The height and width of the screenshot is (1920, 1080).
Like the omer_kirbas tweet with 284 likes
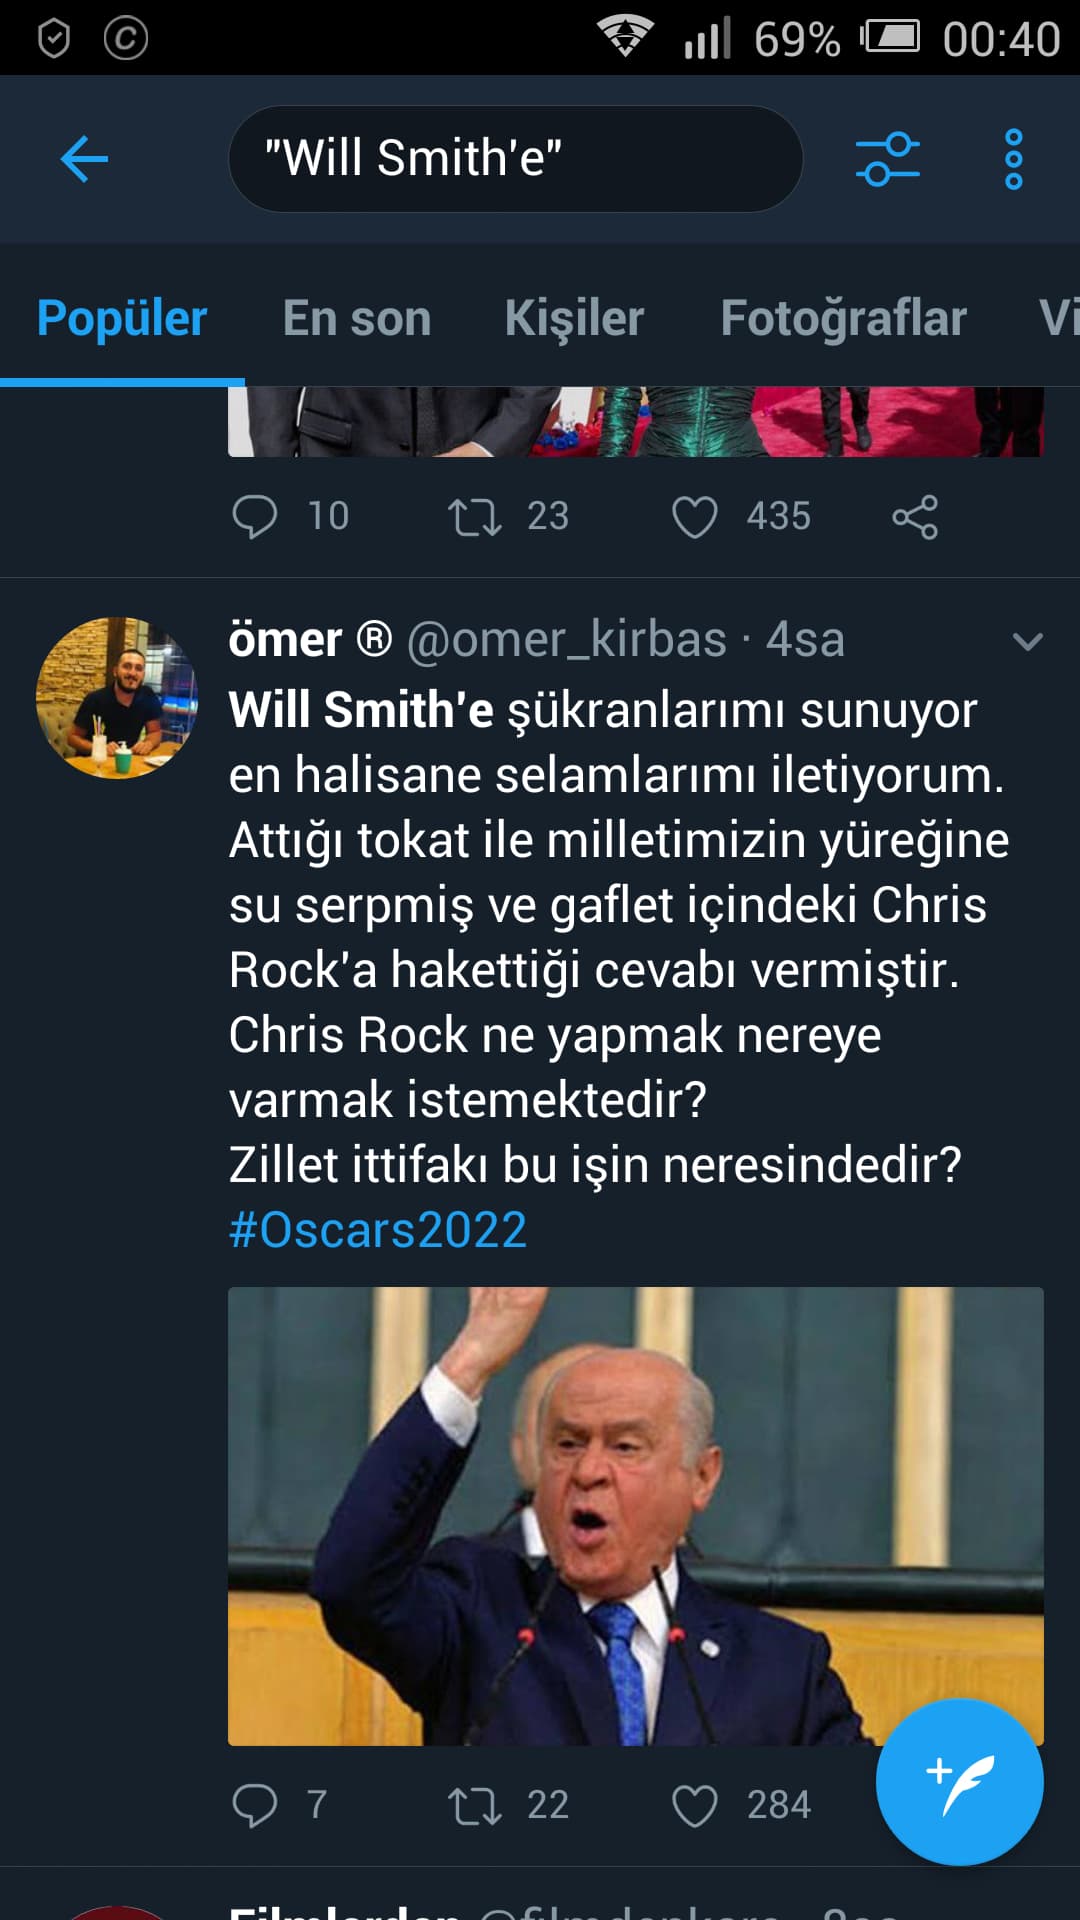[695, 1805]
